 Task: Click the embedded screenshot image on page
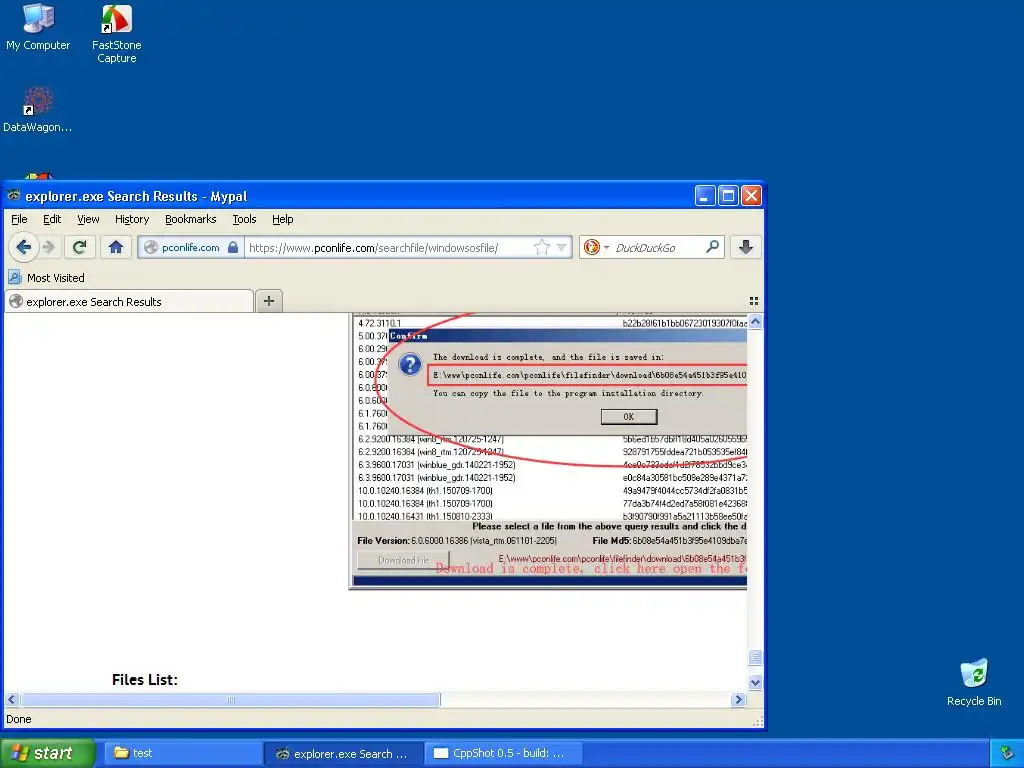(x=548, y=451)
